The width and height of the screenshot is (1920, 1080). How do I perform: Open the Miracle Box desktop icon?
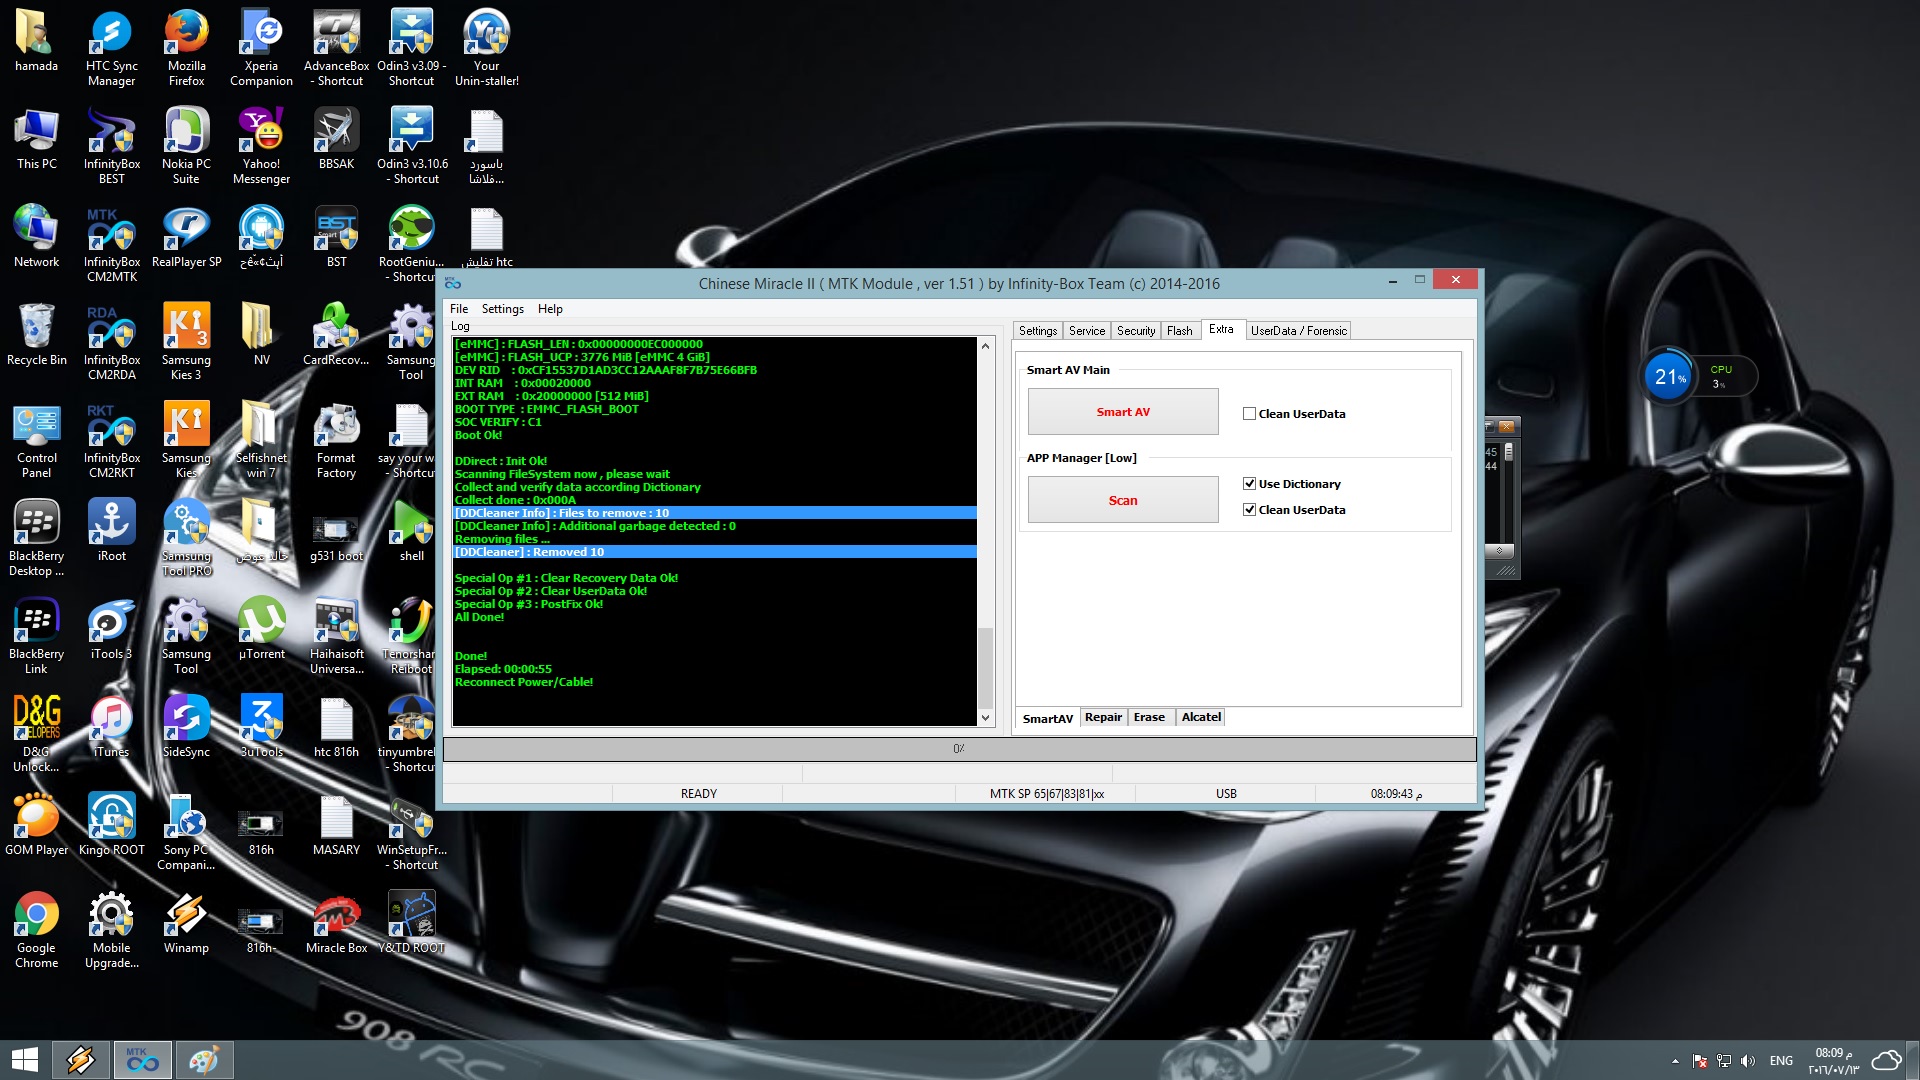click(x=336, y=922)
